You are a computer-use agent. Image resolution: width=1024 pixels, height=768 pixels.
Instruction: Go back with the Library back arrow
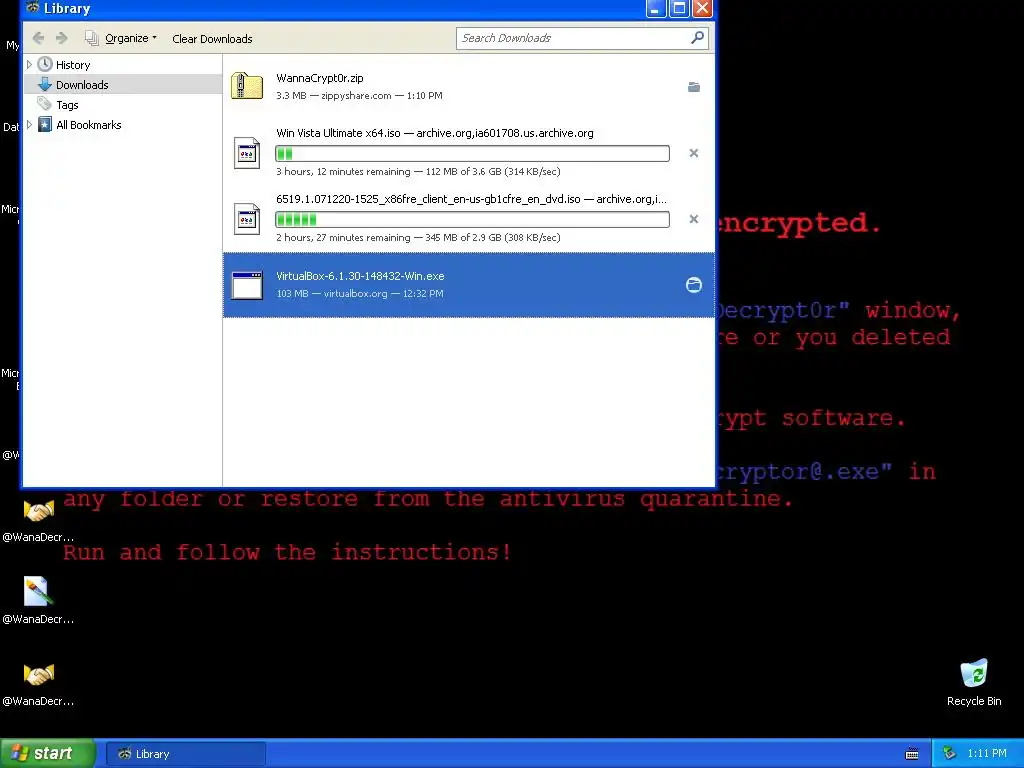(x=39, y=39)
